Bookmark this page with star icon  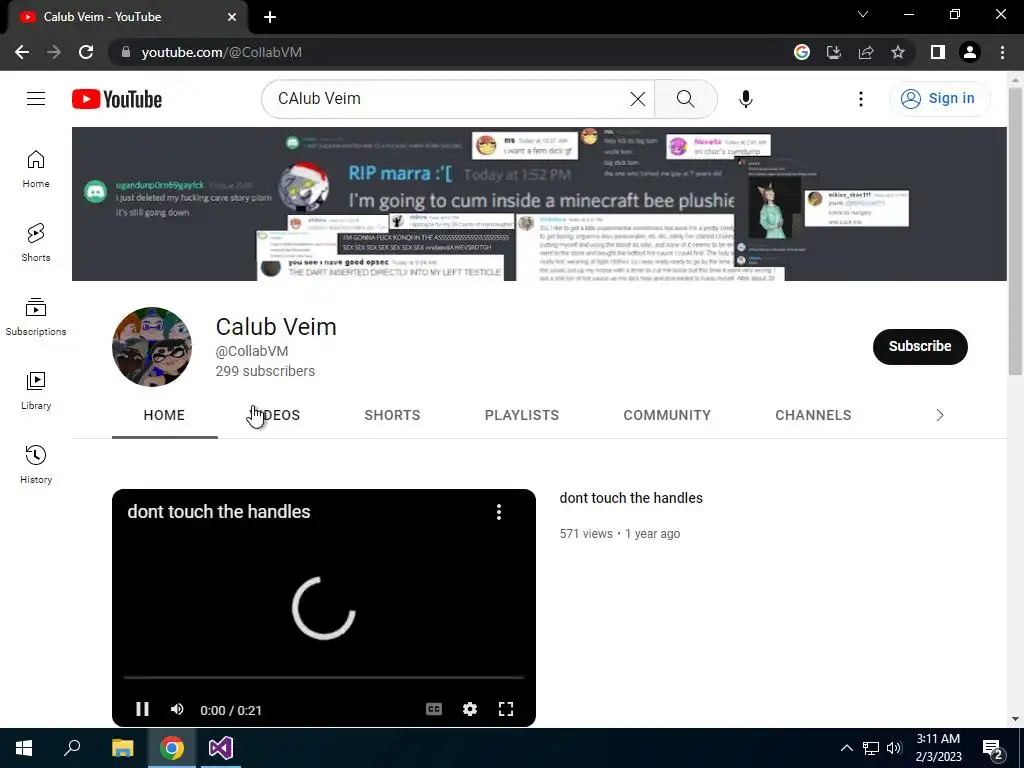click(898, 52)
